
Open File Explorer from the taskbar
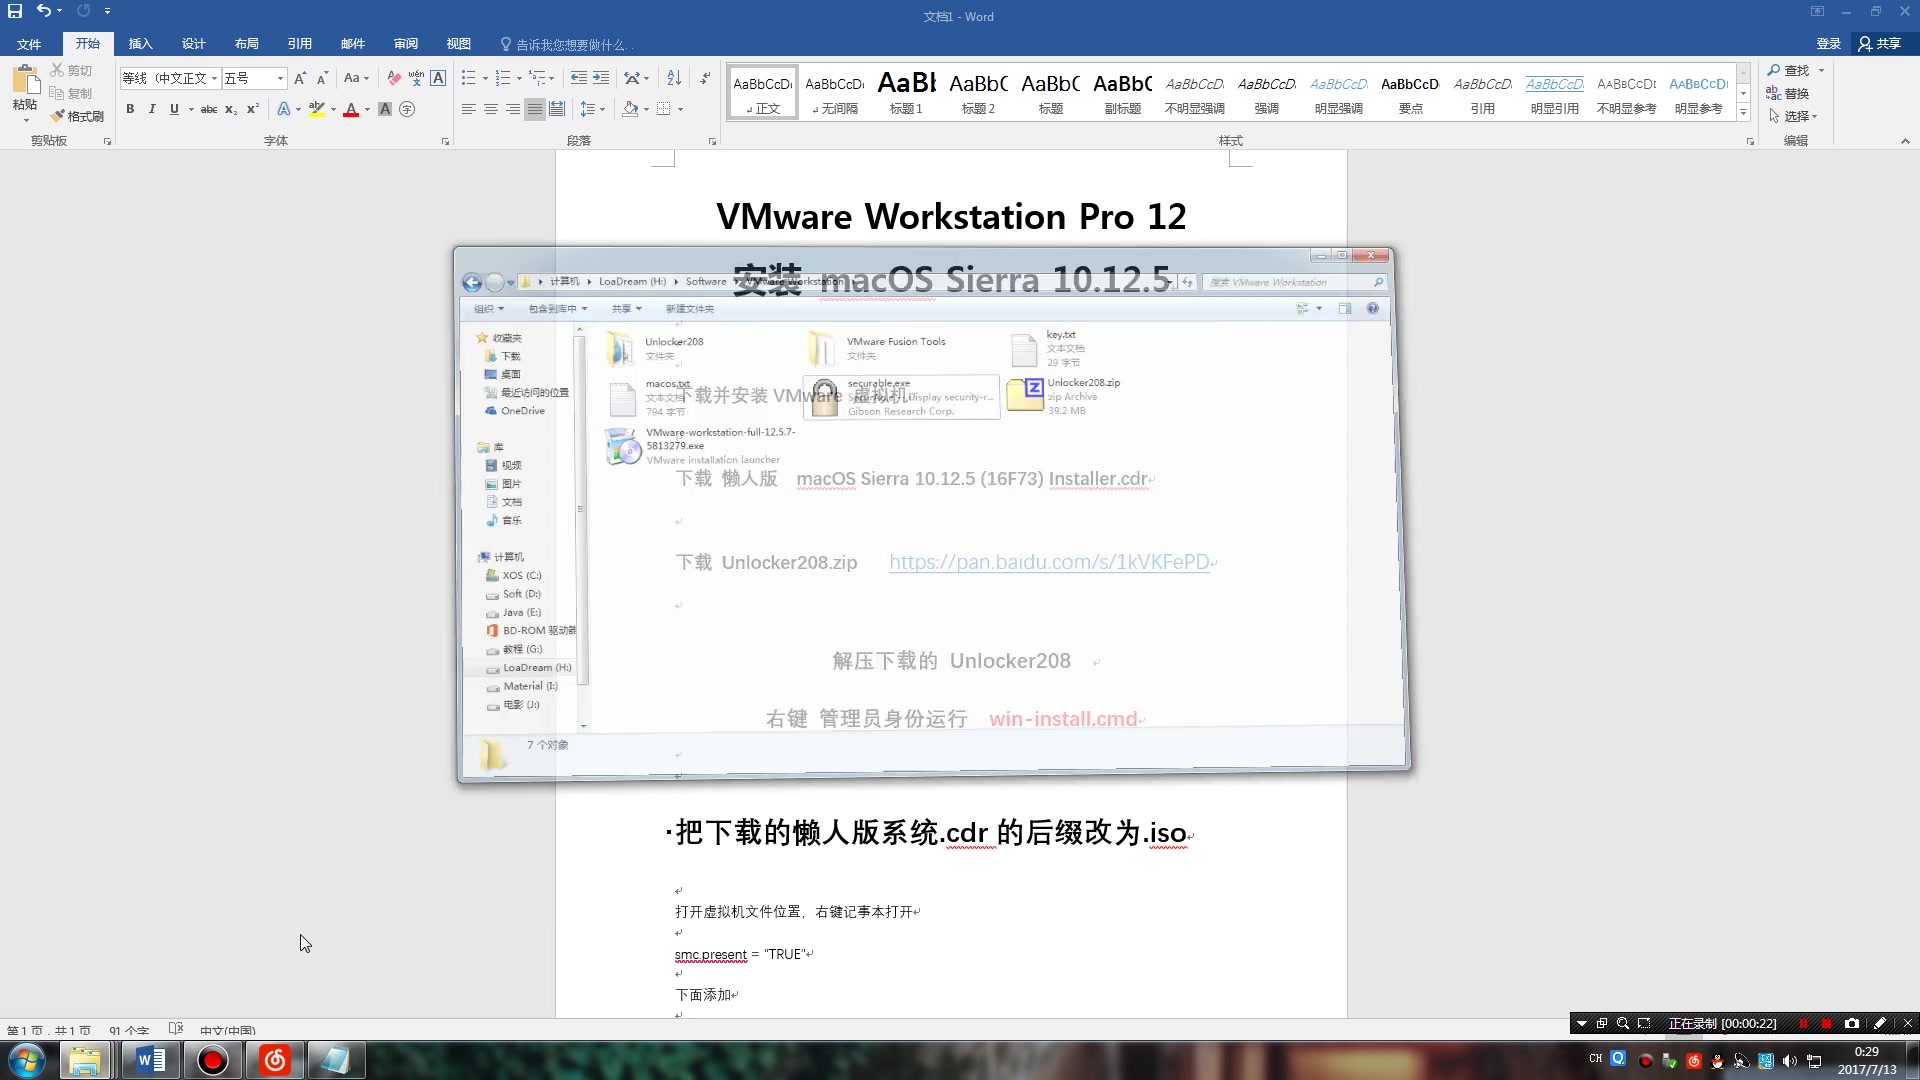click(85, 1060)
